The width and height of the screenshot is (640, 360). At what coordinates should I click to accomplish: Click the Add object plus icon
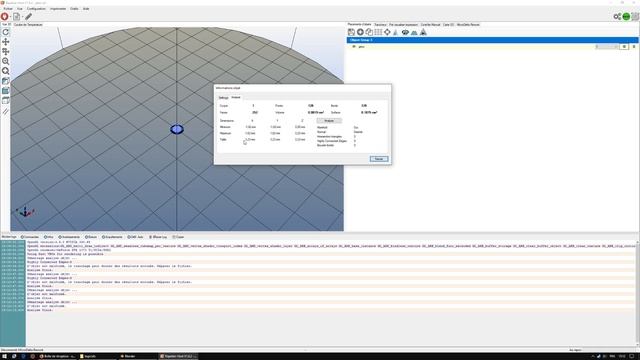click(x=360, y=32)
